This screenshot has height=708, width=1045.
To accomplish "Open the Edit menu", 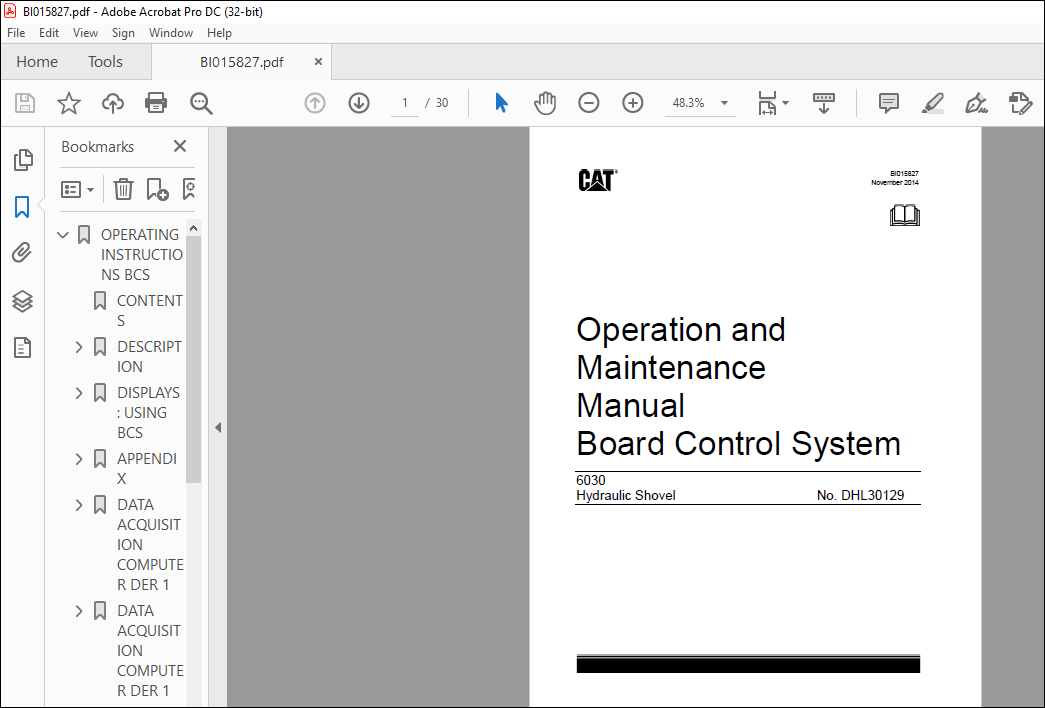I will 49,33.
